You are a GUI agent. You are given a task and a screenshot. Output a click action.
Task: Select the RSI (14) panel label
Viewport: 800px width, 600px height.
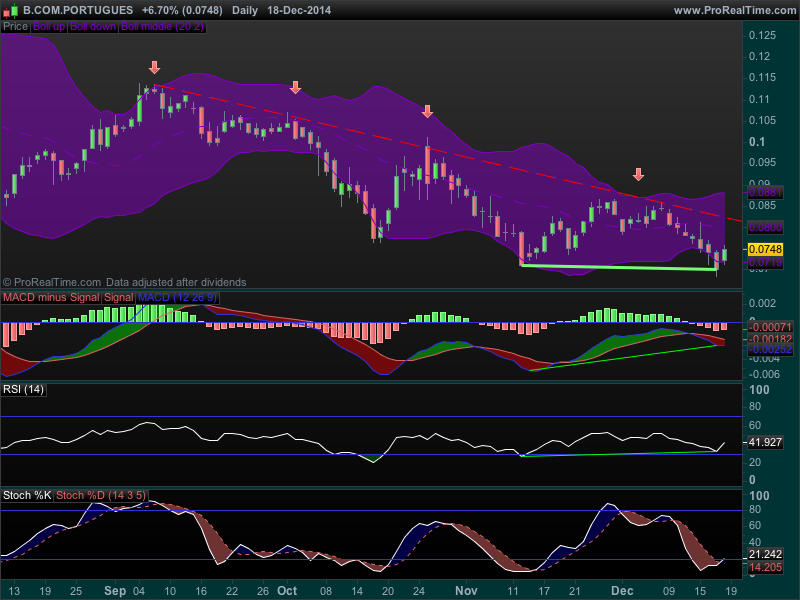[x=24, y=389]
